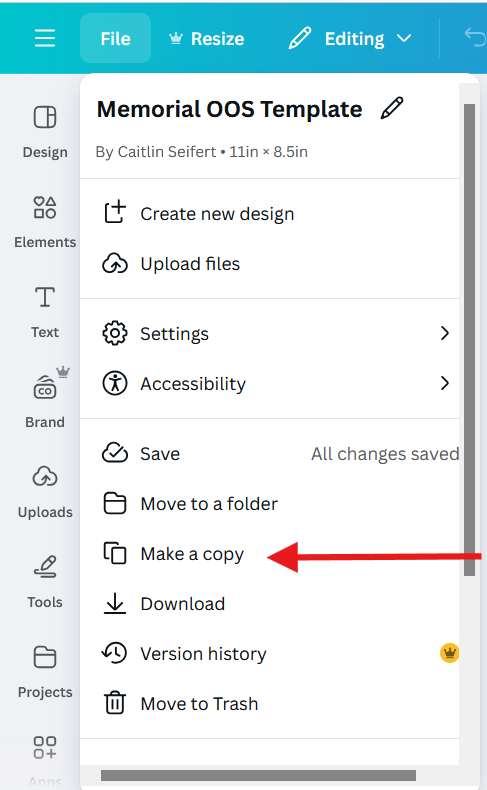Open the Settings submenu
The height and width of the screenshot is (790, 487).
pyautogui.click(x=269, y=334)
